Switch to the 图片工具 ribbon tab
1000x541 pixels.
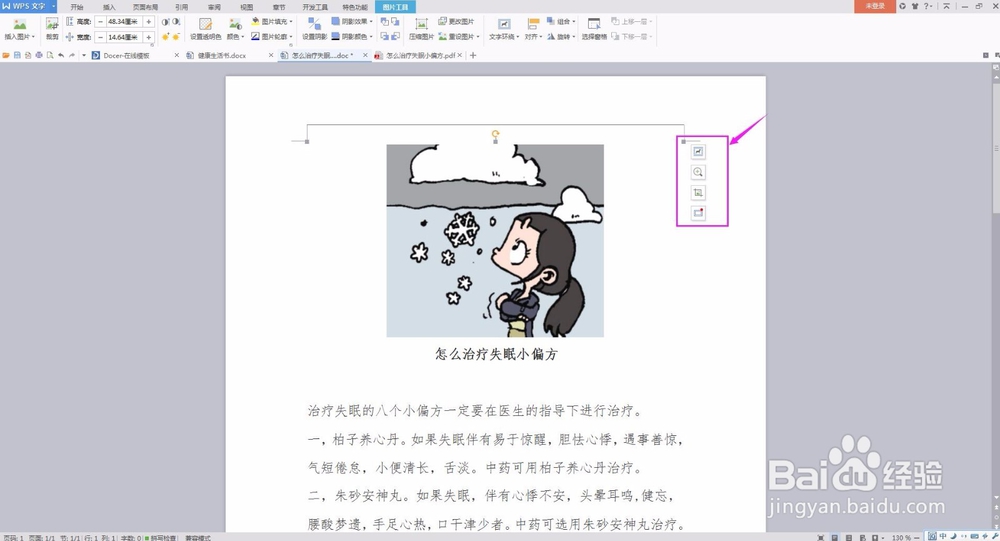click(x=395, y=7)
